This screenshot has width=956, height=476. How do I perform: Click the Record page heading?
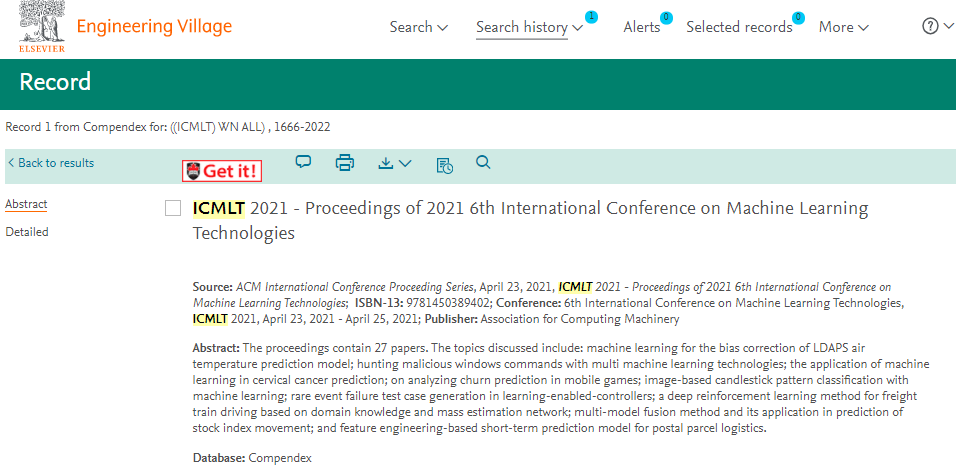pyautogui.click(x=55, y=82)
